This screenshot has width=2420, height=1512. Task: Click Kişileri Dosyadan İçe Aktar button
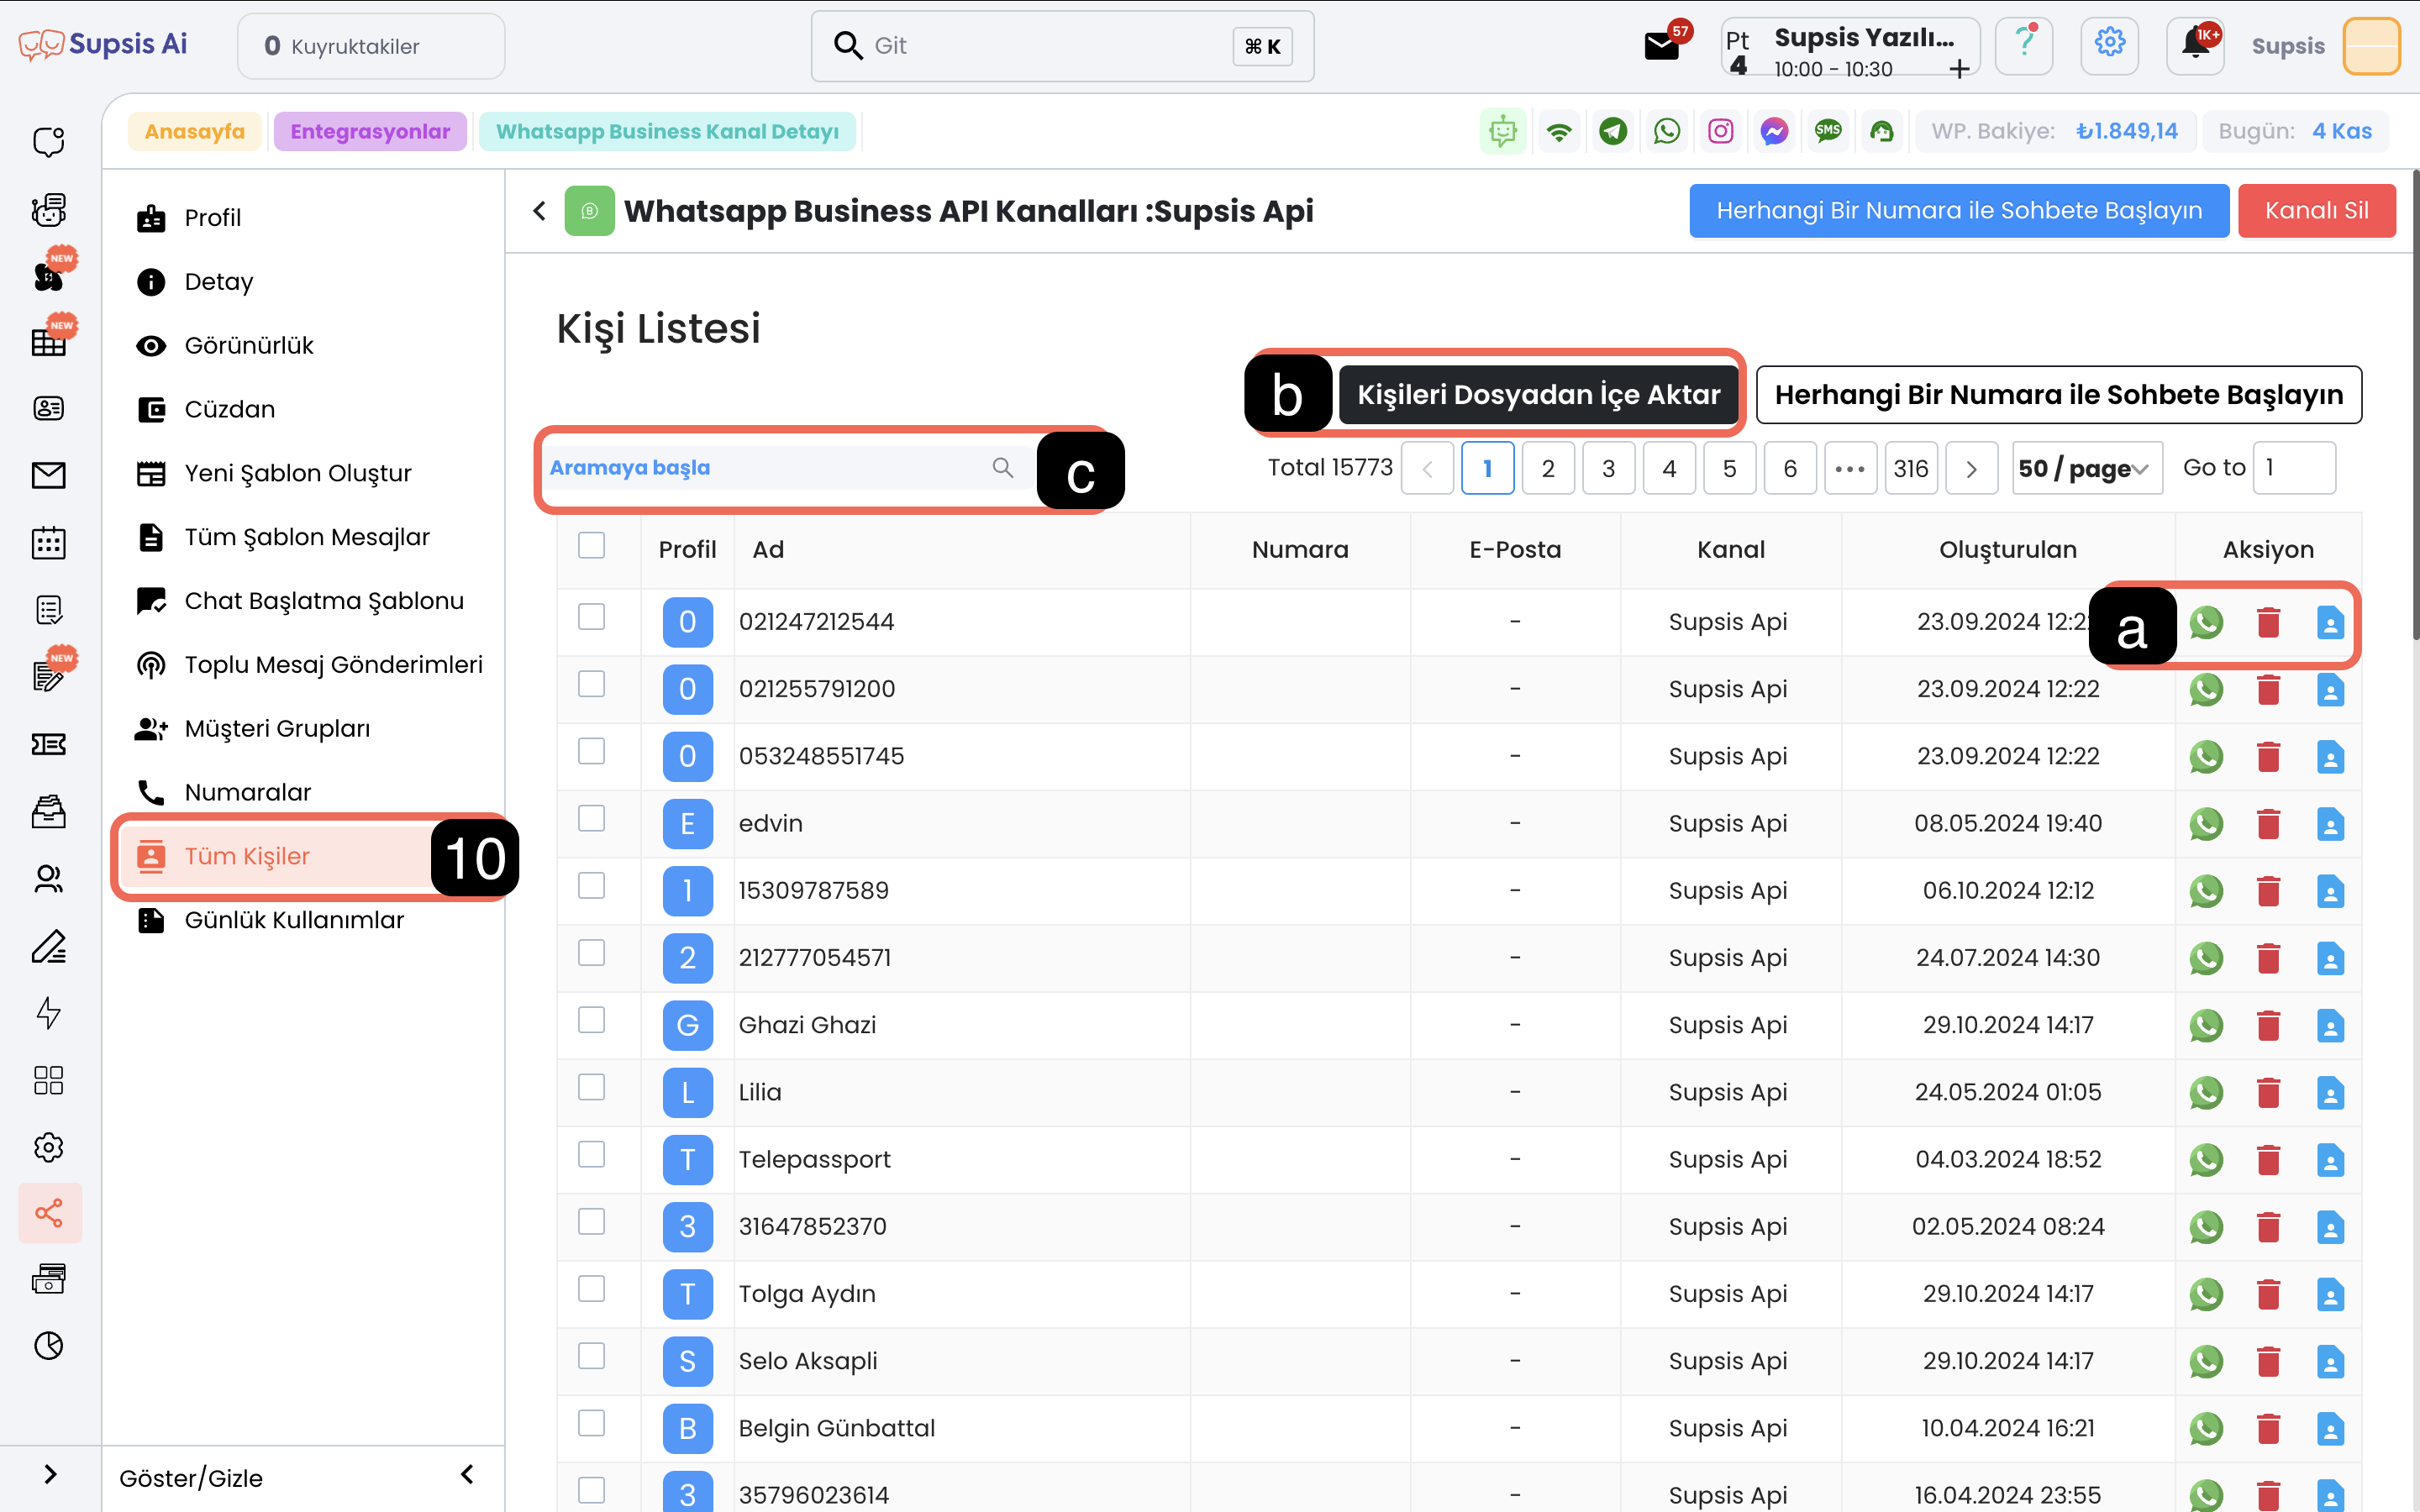(x=1538, y=395)
